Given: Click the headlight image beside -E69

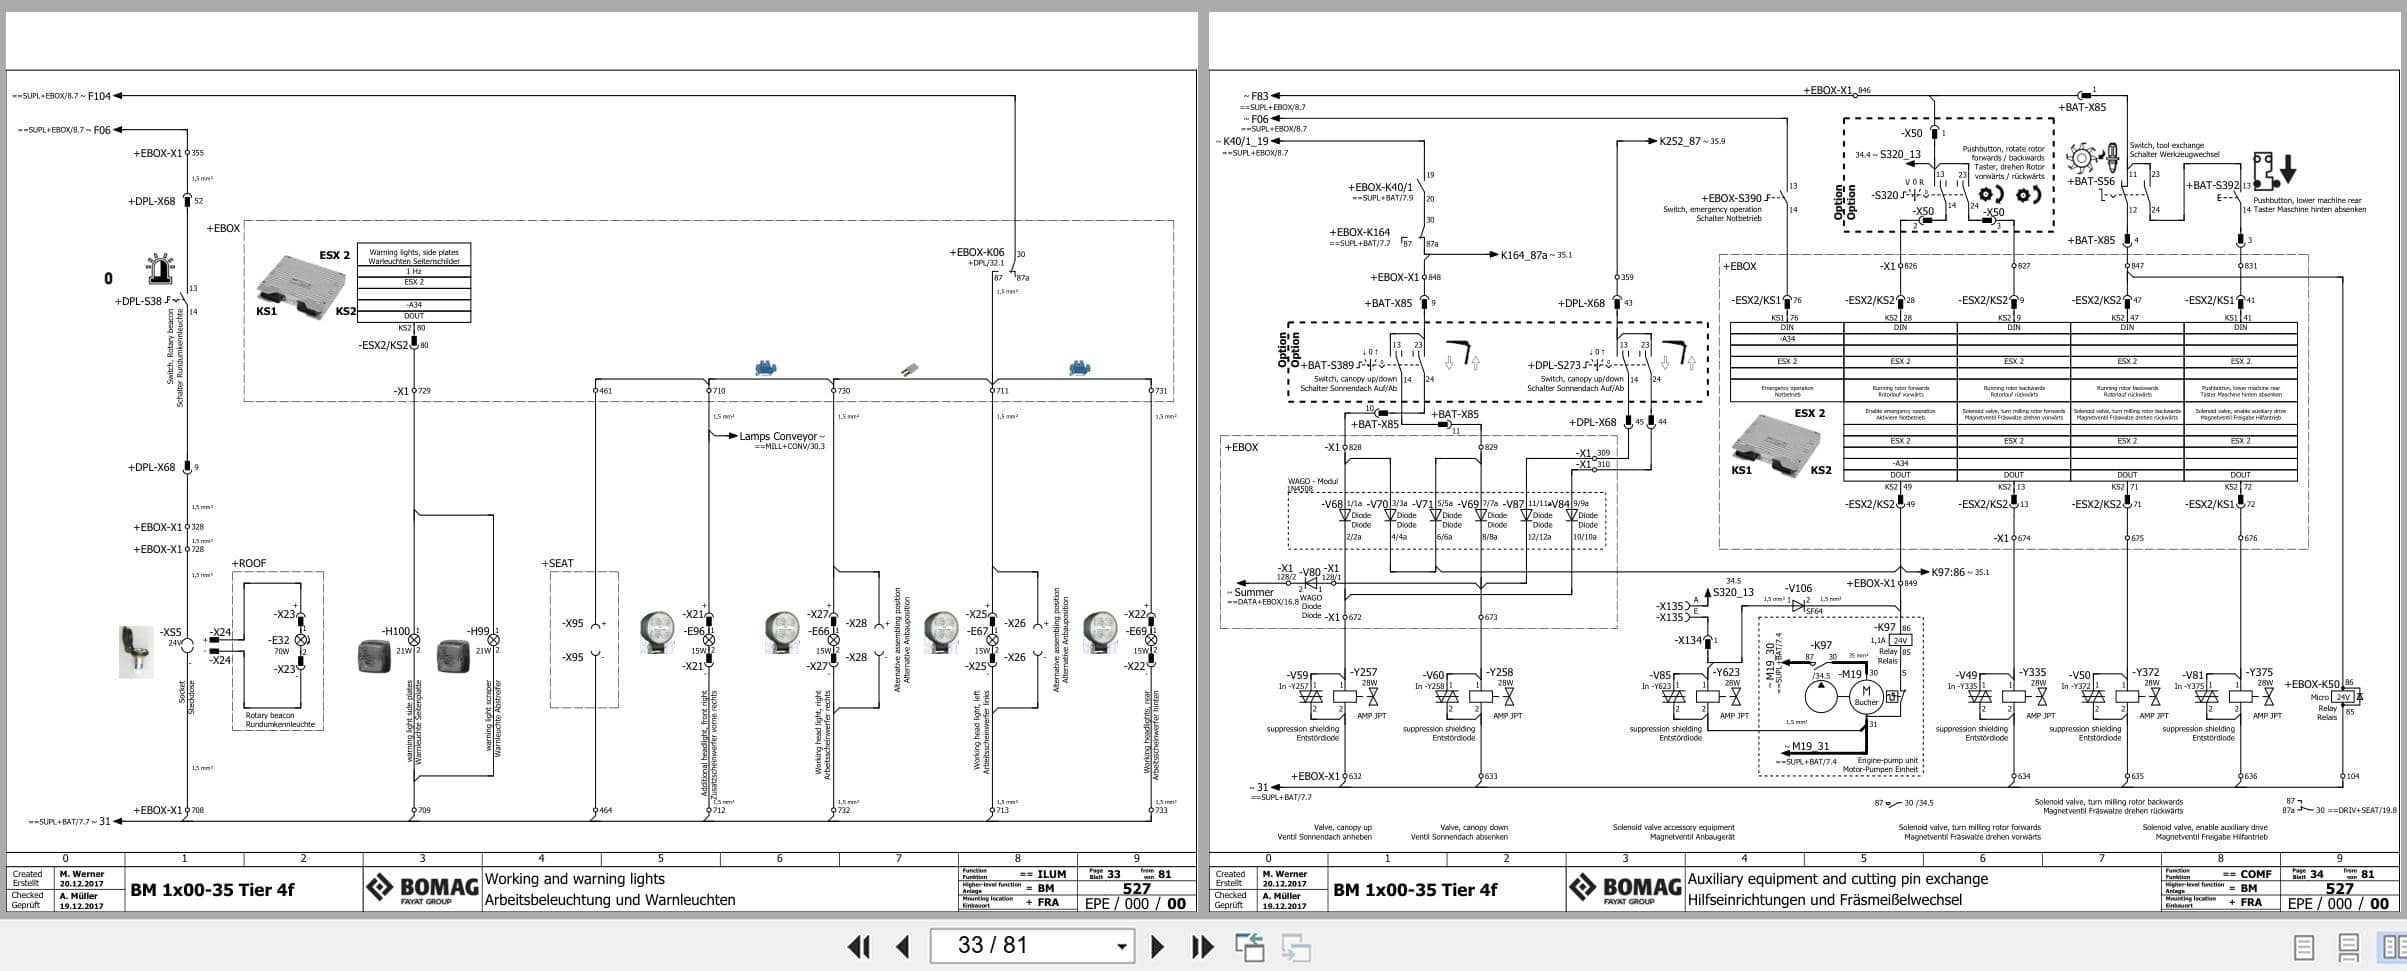Looking at the screenshot, I should 1101,632.
